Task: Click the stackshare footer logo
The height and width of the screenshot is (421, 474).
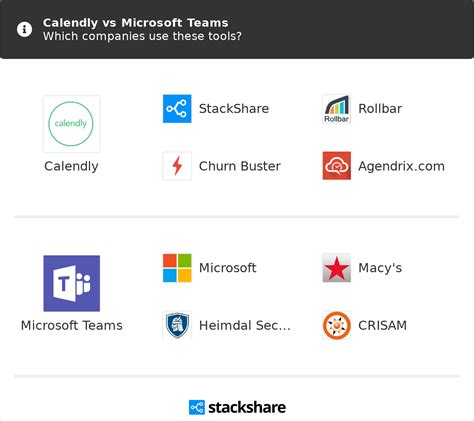Action: tap(237, 407)
